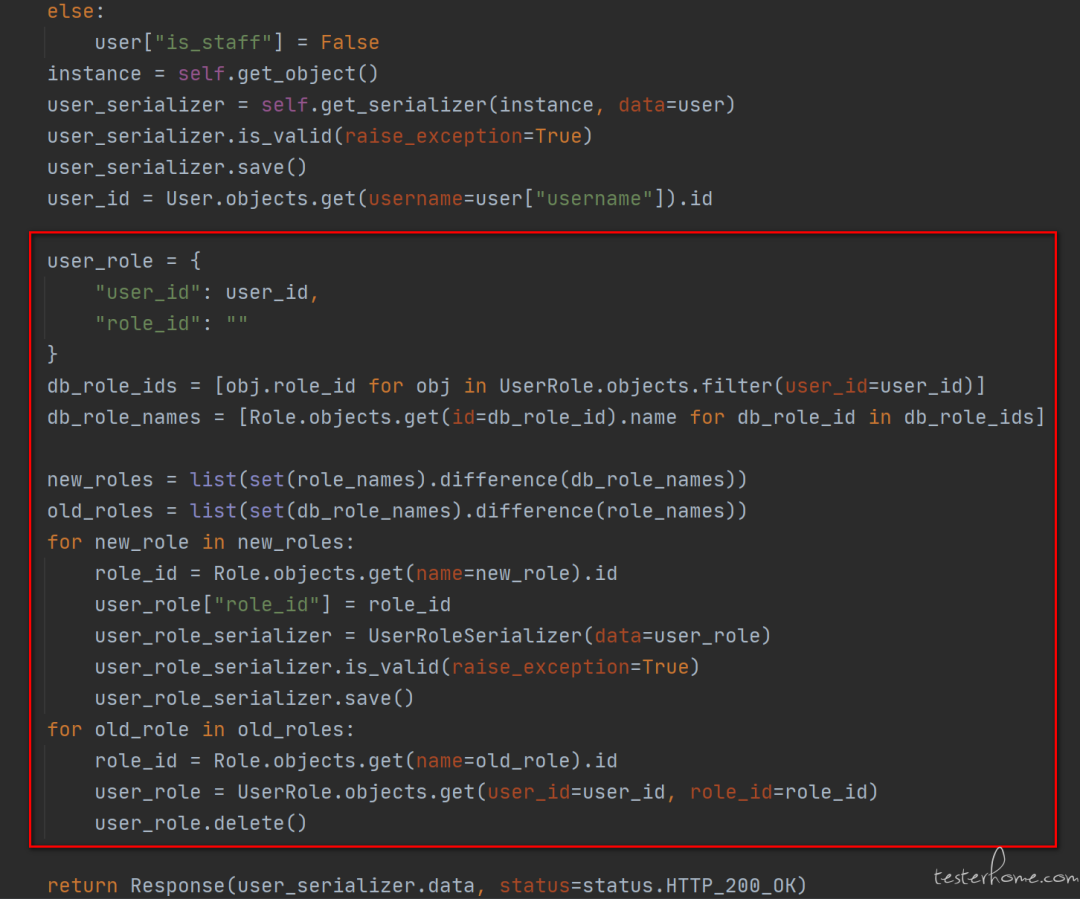
Task: Click the line 'user_serializer.is_valid(raise_exception=True)'
Action: 320,136
